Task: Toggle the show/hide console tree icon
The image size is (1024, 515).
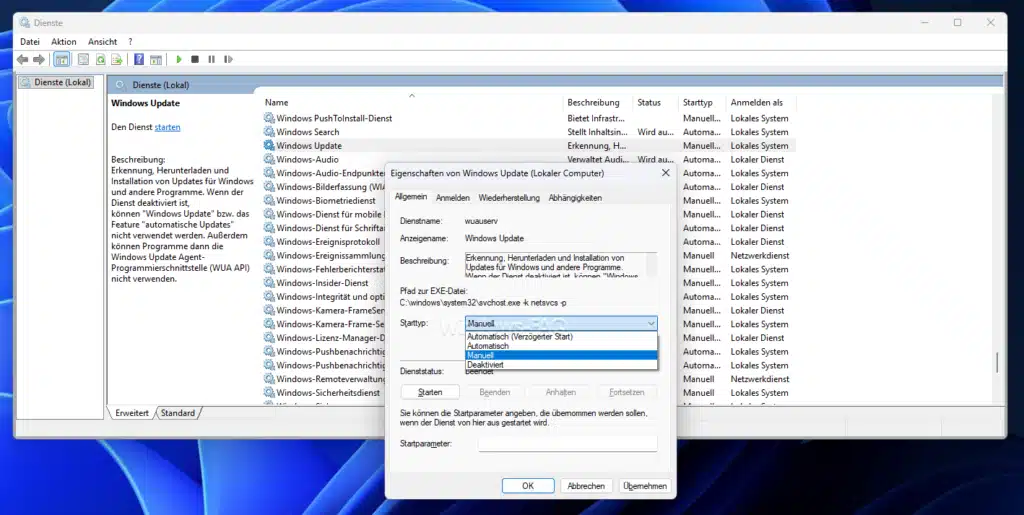Action: point(62,59)
